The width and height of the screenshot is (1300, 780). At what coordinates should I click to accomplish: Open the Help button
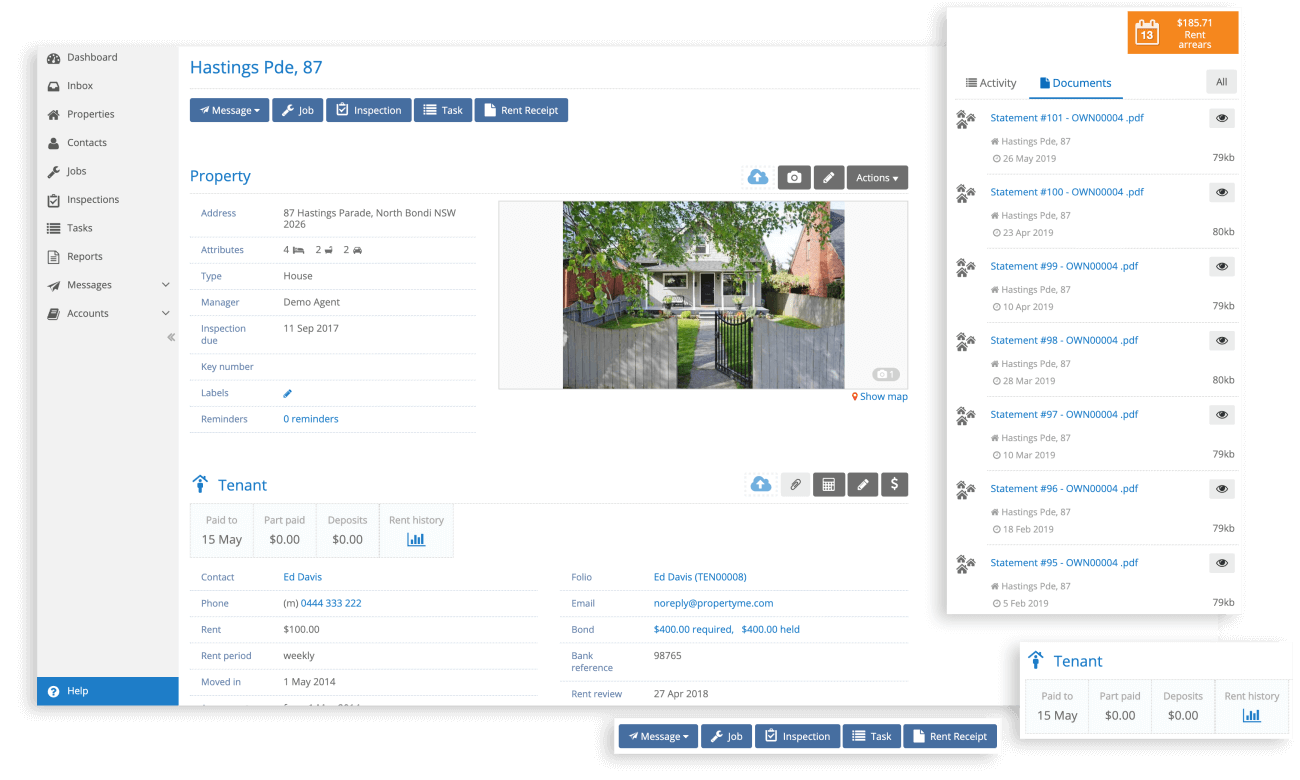pos(108,691)
